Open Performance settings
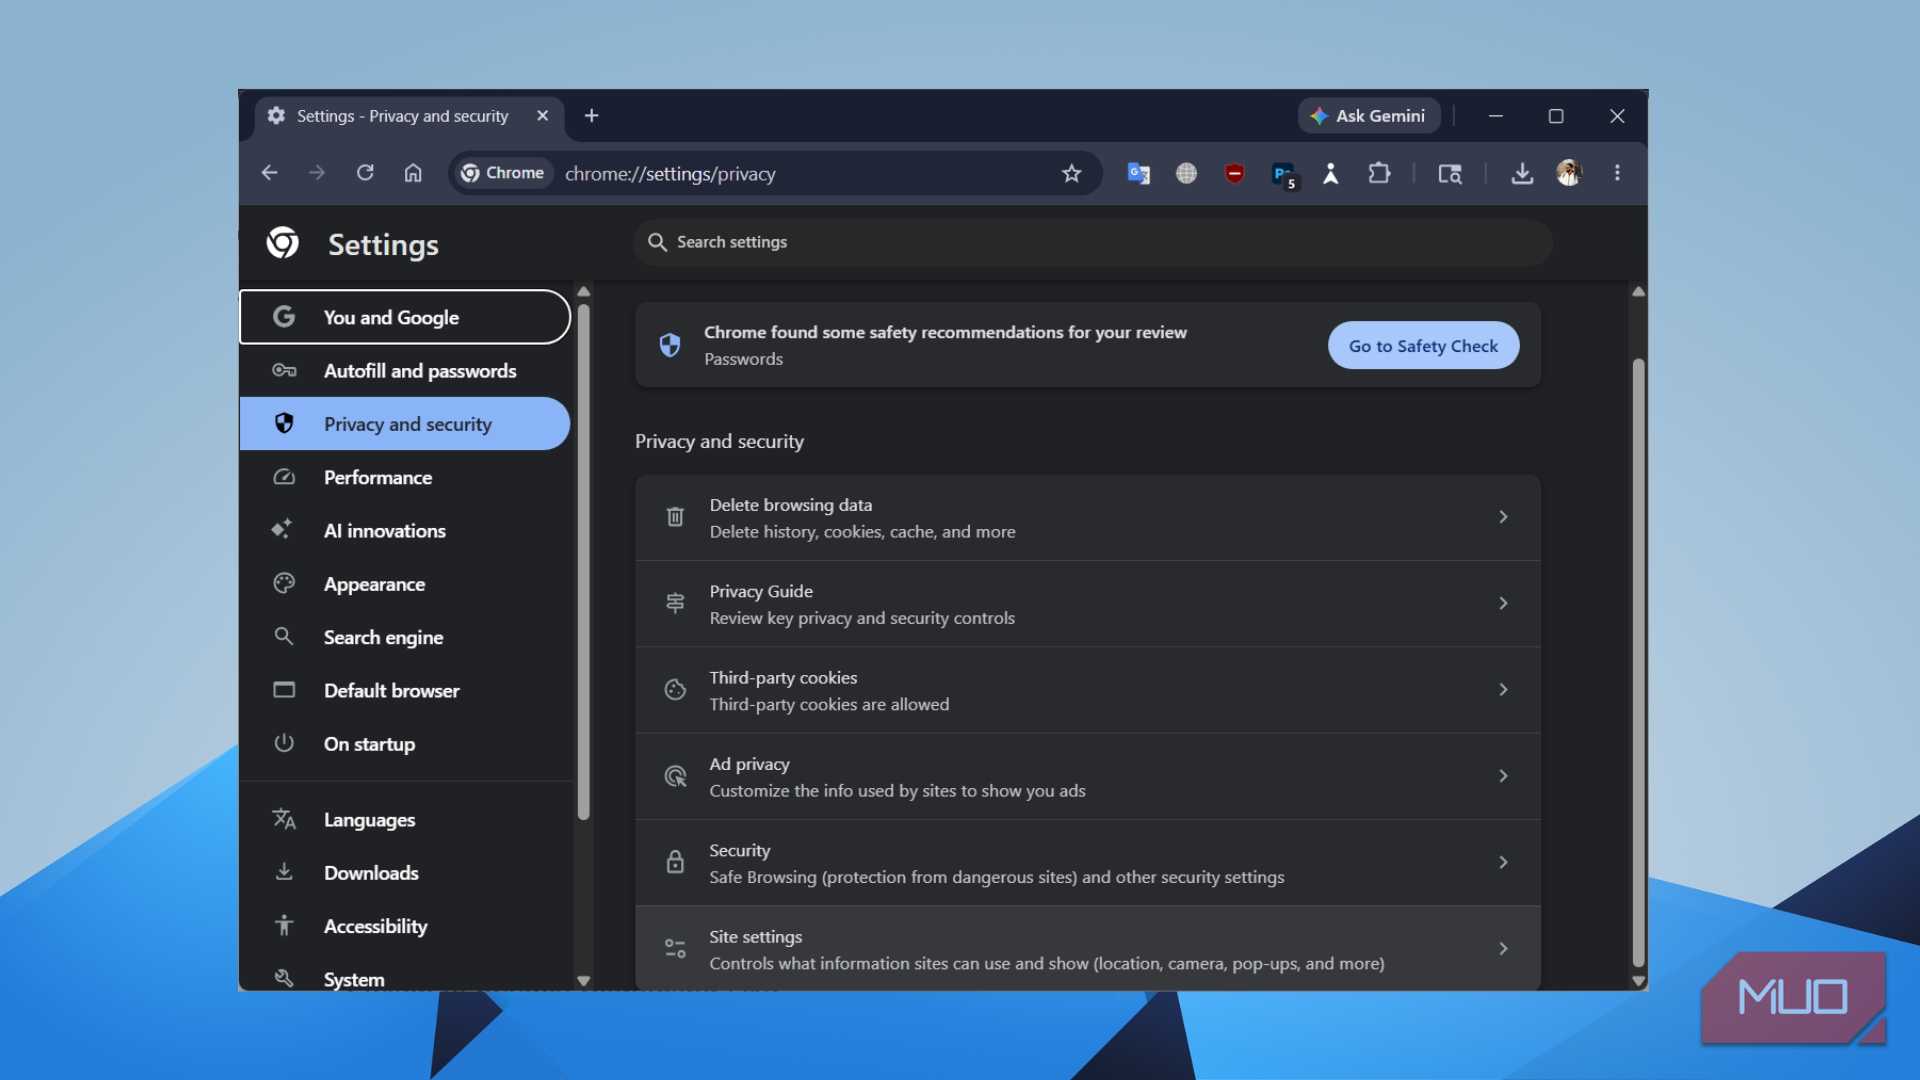The width and height of the screenshot is (1920, 1080). 404,478
